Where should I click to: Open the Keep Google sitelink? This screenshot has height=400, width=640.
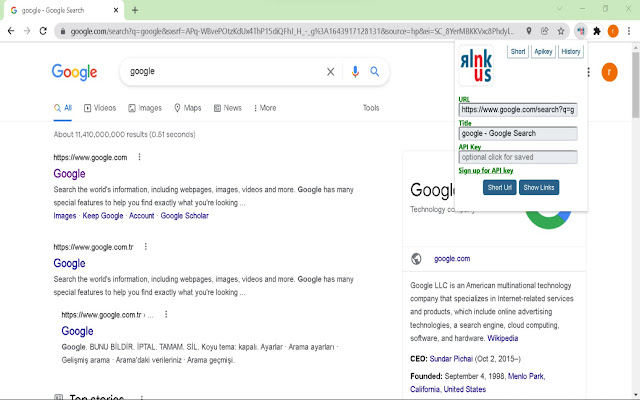click(103, 216)
